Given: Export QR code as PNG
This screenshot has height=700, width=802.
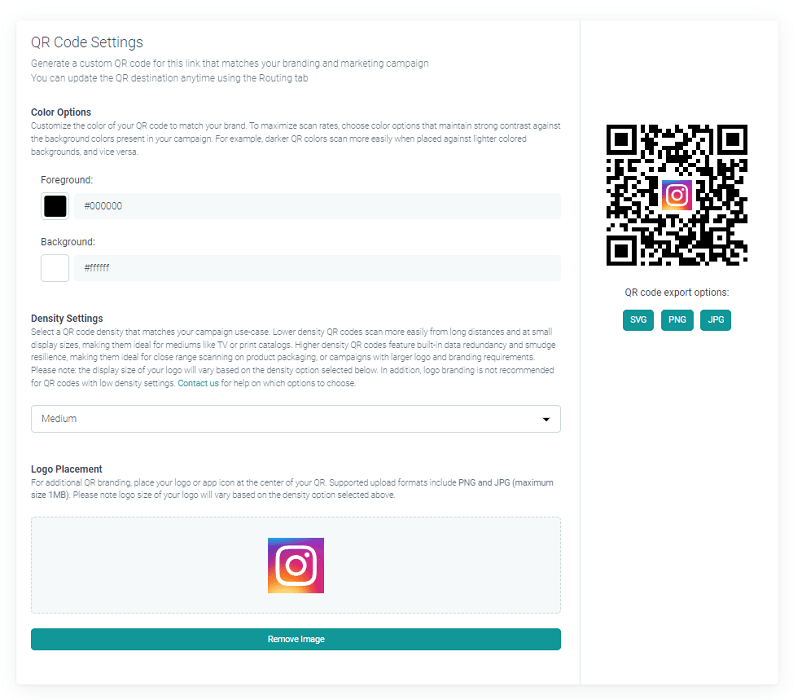Looking at the screenshot, I should click(677, 320).
